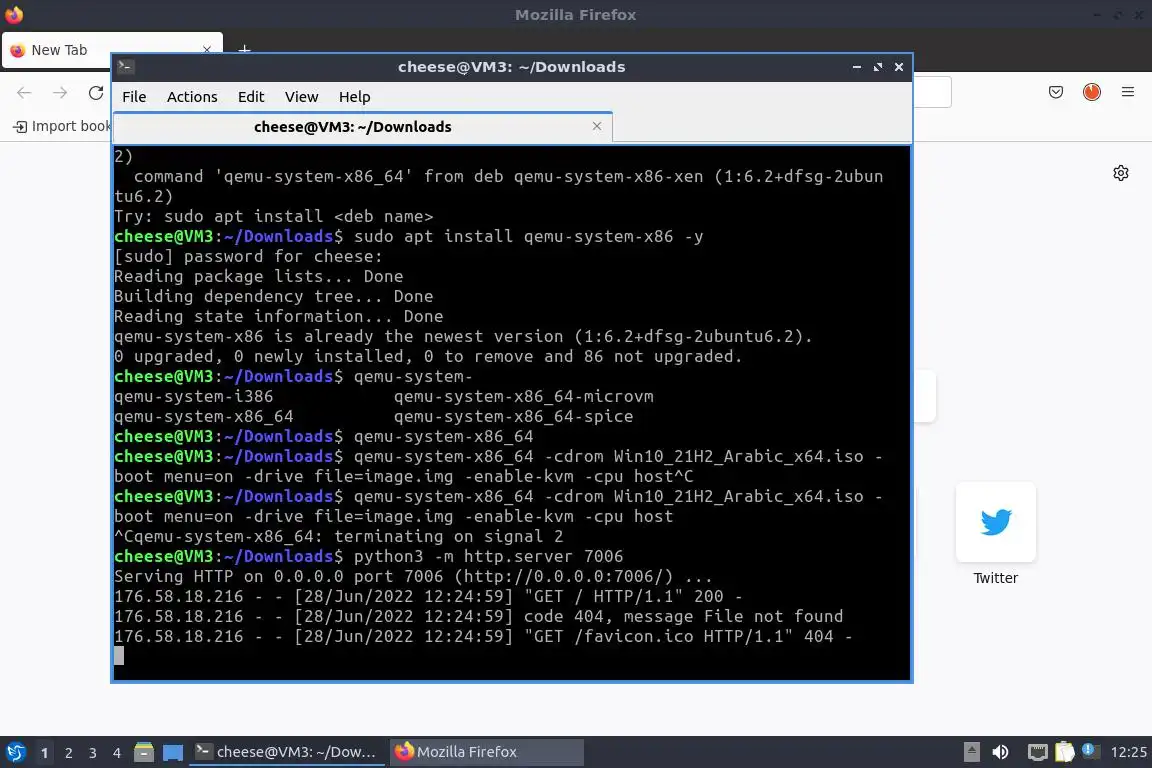Go forward in Firefox

(60, 93)
